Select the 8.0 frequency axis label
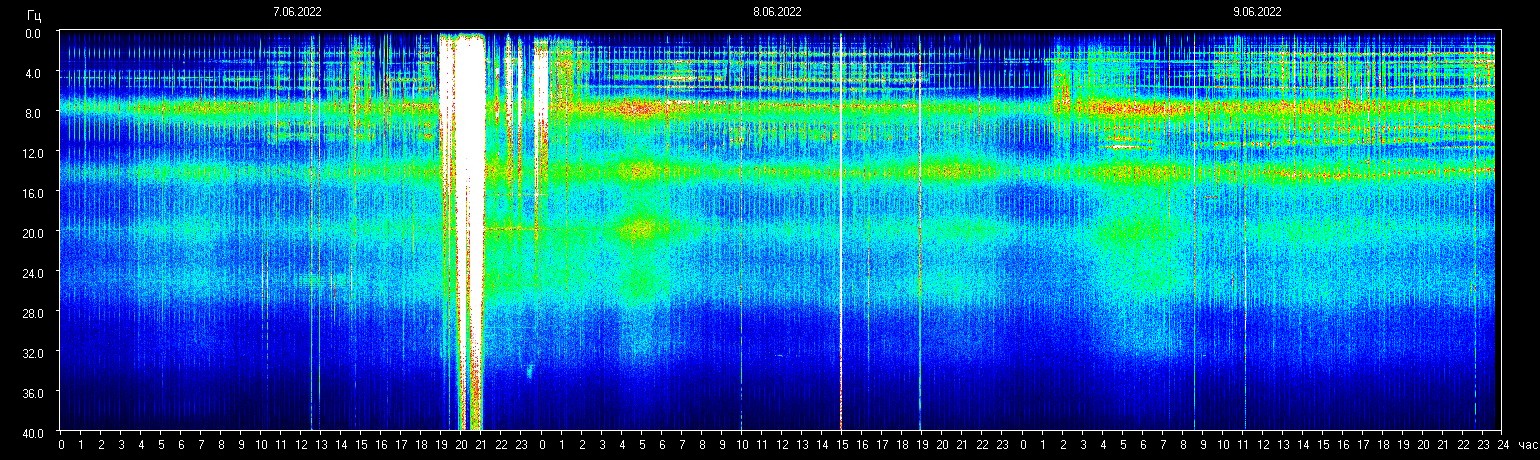 [33, 113]
